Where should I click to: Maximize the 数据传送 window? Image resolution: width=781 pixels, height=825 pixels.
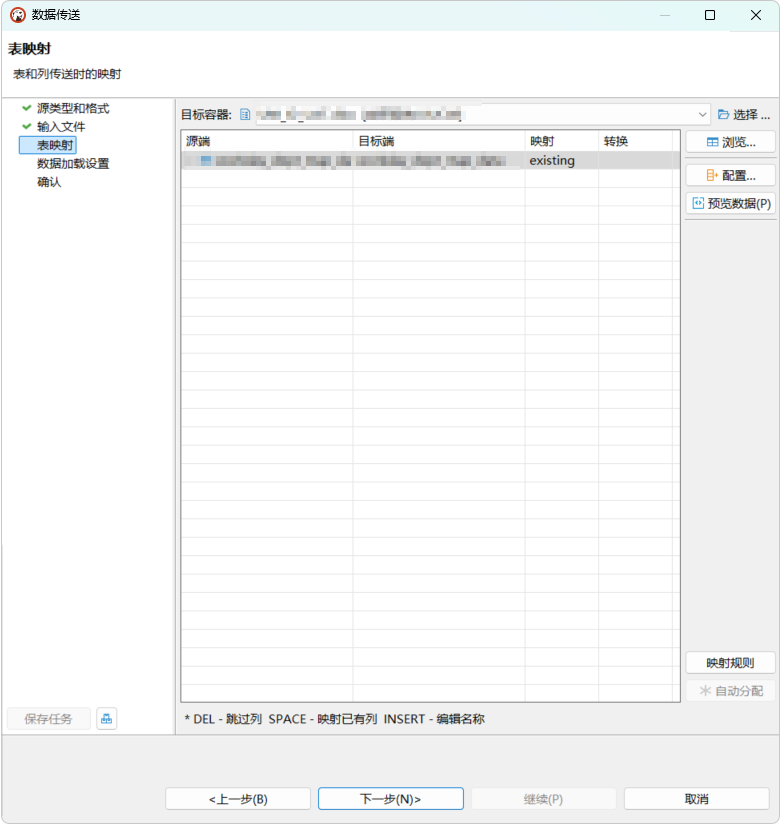(710, 15)
